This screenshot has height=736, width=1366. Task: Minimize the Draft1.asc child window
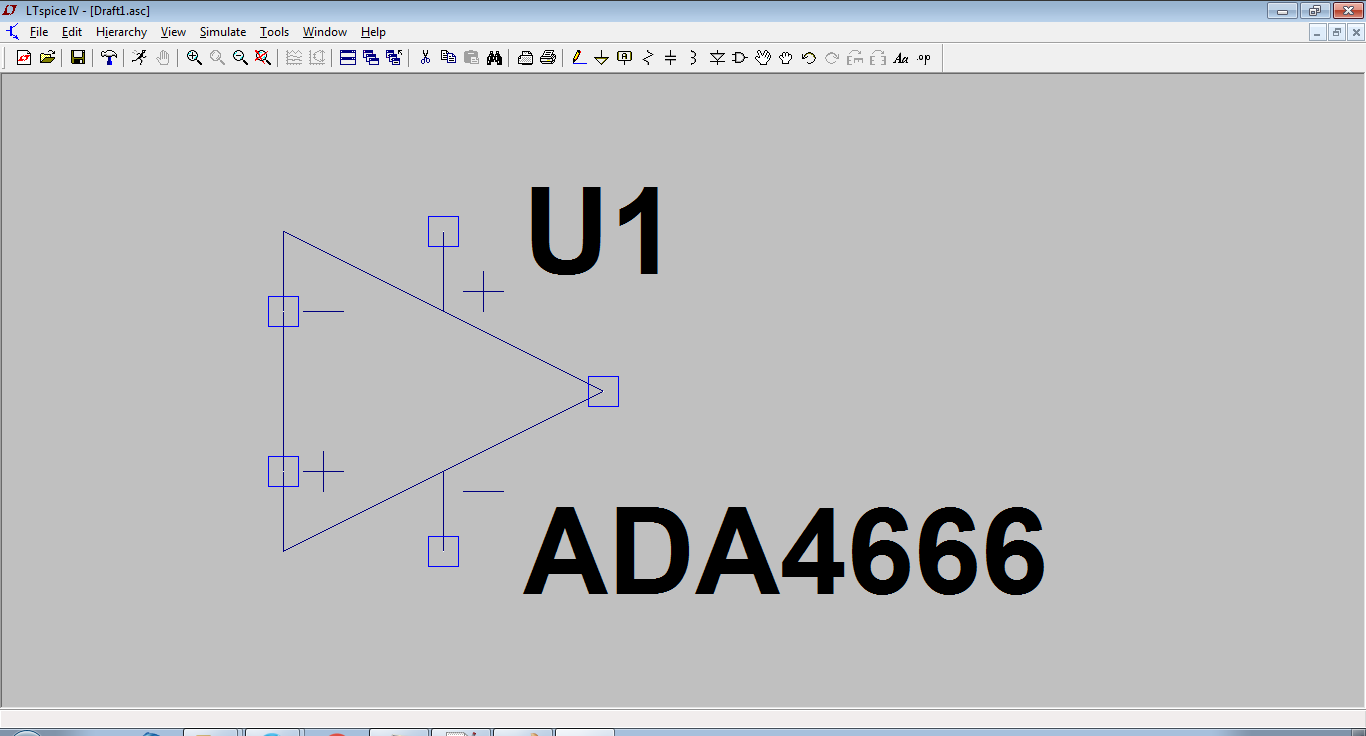click(x=1319, y=32)
